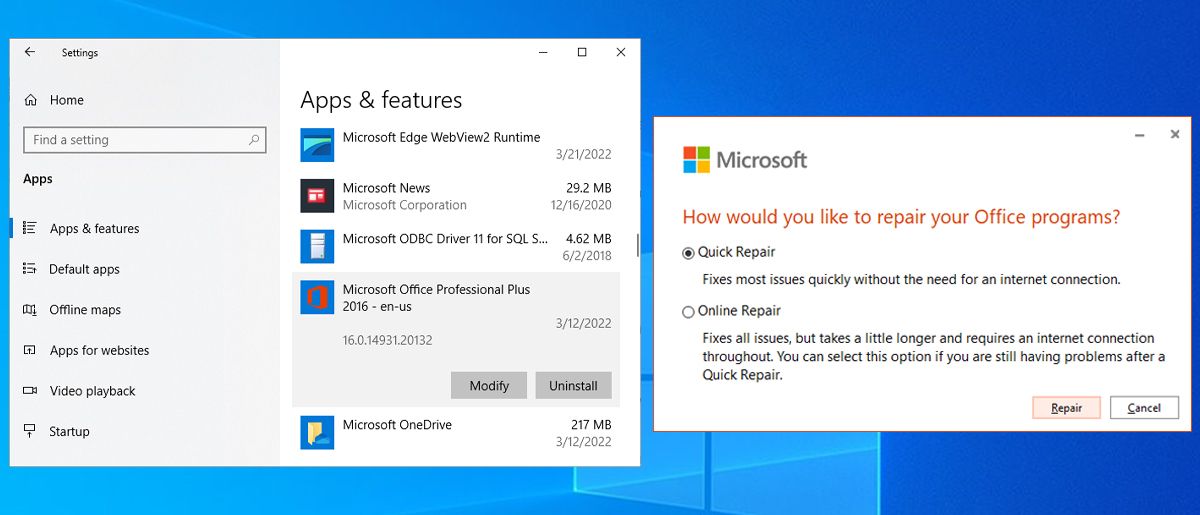Click the Microsoft Edge WebView2 Runtime icon
Viewport: 1200px width, 515px height.
317,145
